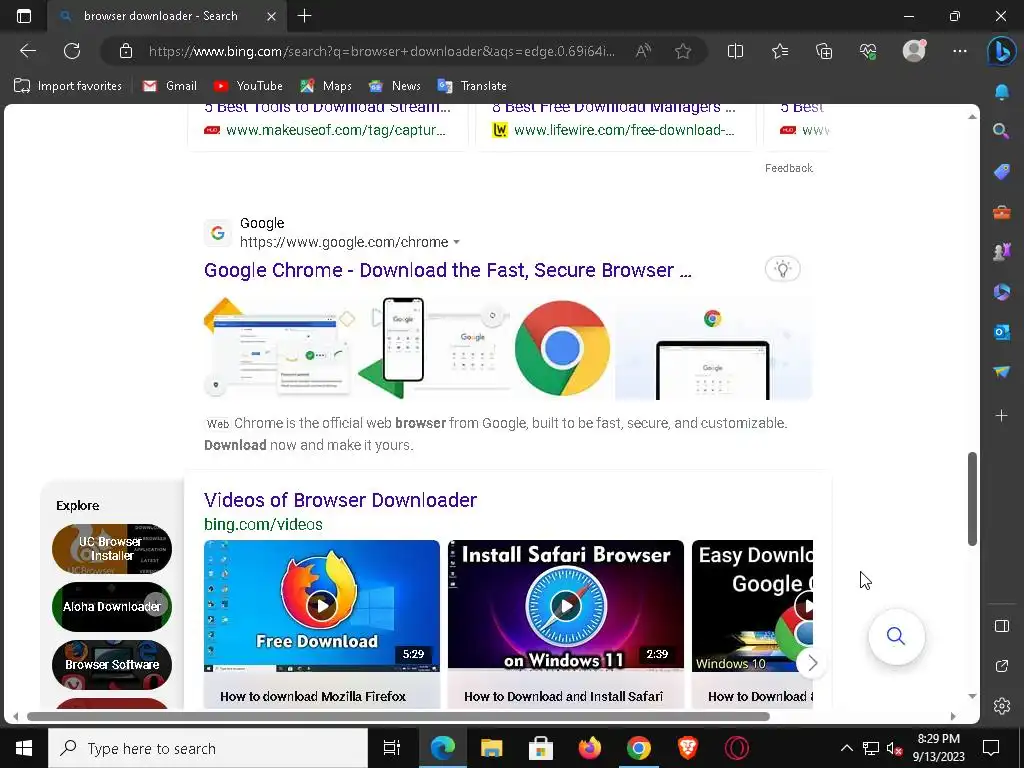This screenshot has height=768, width=1024.
Task: Click the lightbulb insights icon near Chrome result
Action: coord(782,268)
